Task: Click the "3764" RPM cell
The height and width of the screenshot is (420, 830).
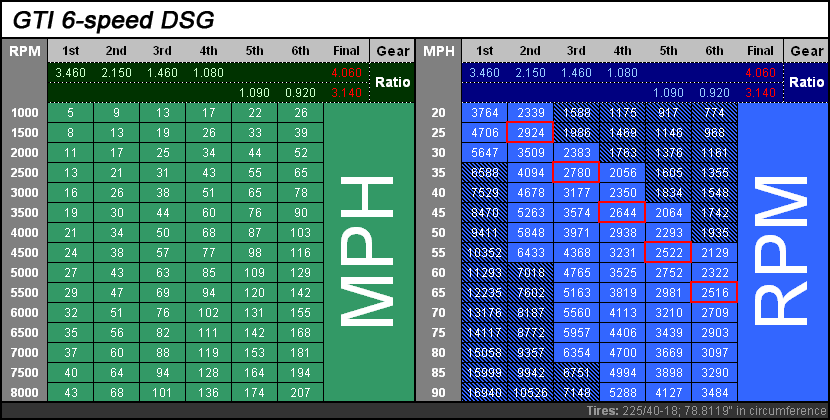Action: (x=484, y=113)
